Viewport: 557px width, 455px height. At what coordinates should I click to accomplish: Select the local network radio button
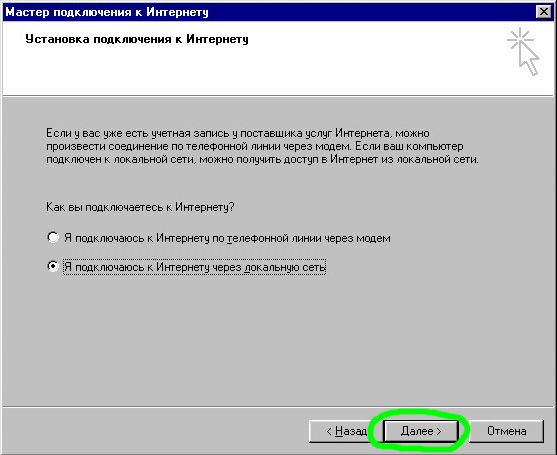click(x=53, y=266)
